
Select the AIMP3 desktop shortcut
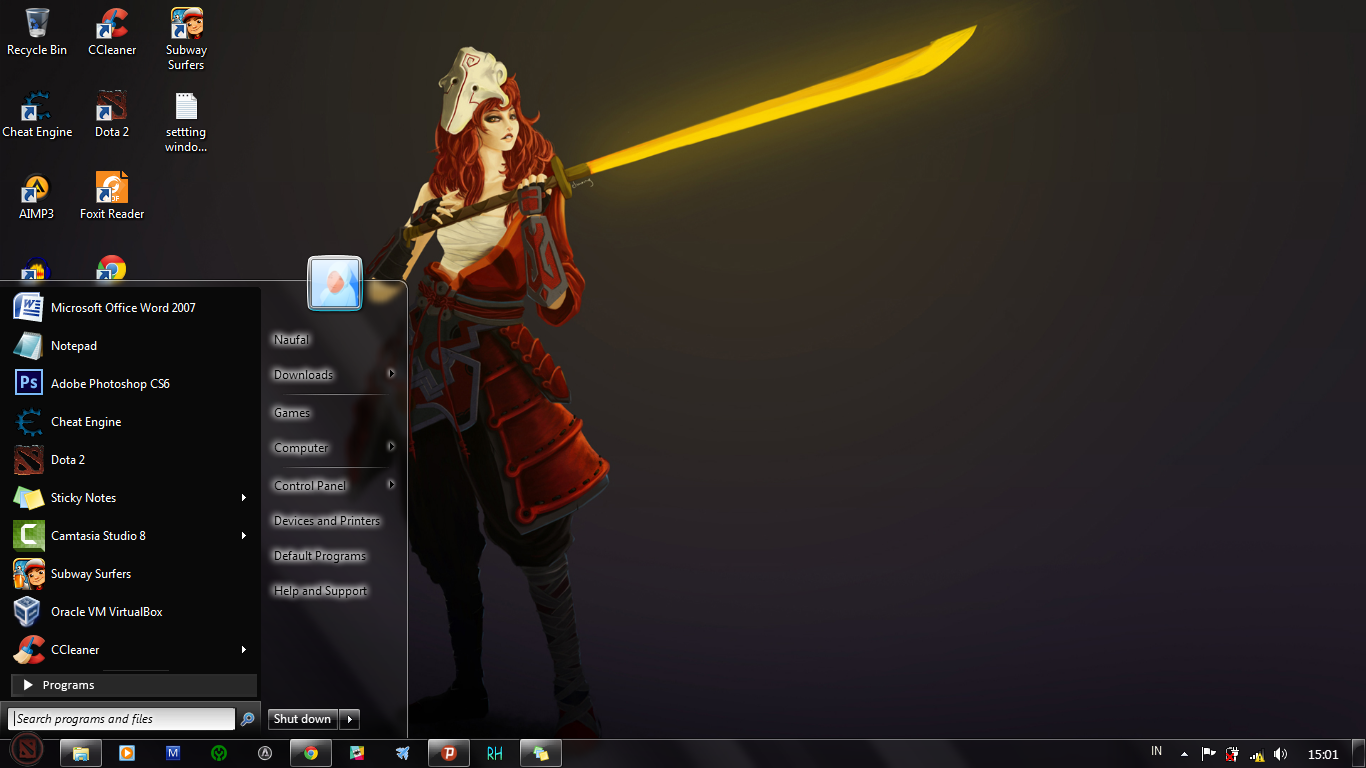(37, 196)
